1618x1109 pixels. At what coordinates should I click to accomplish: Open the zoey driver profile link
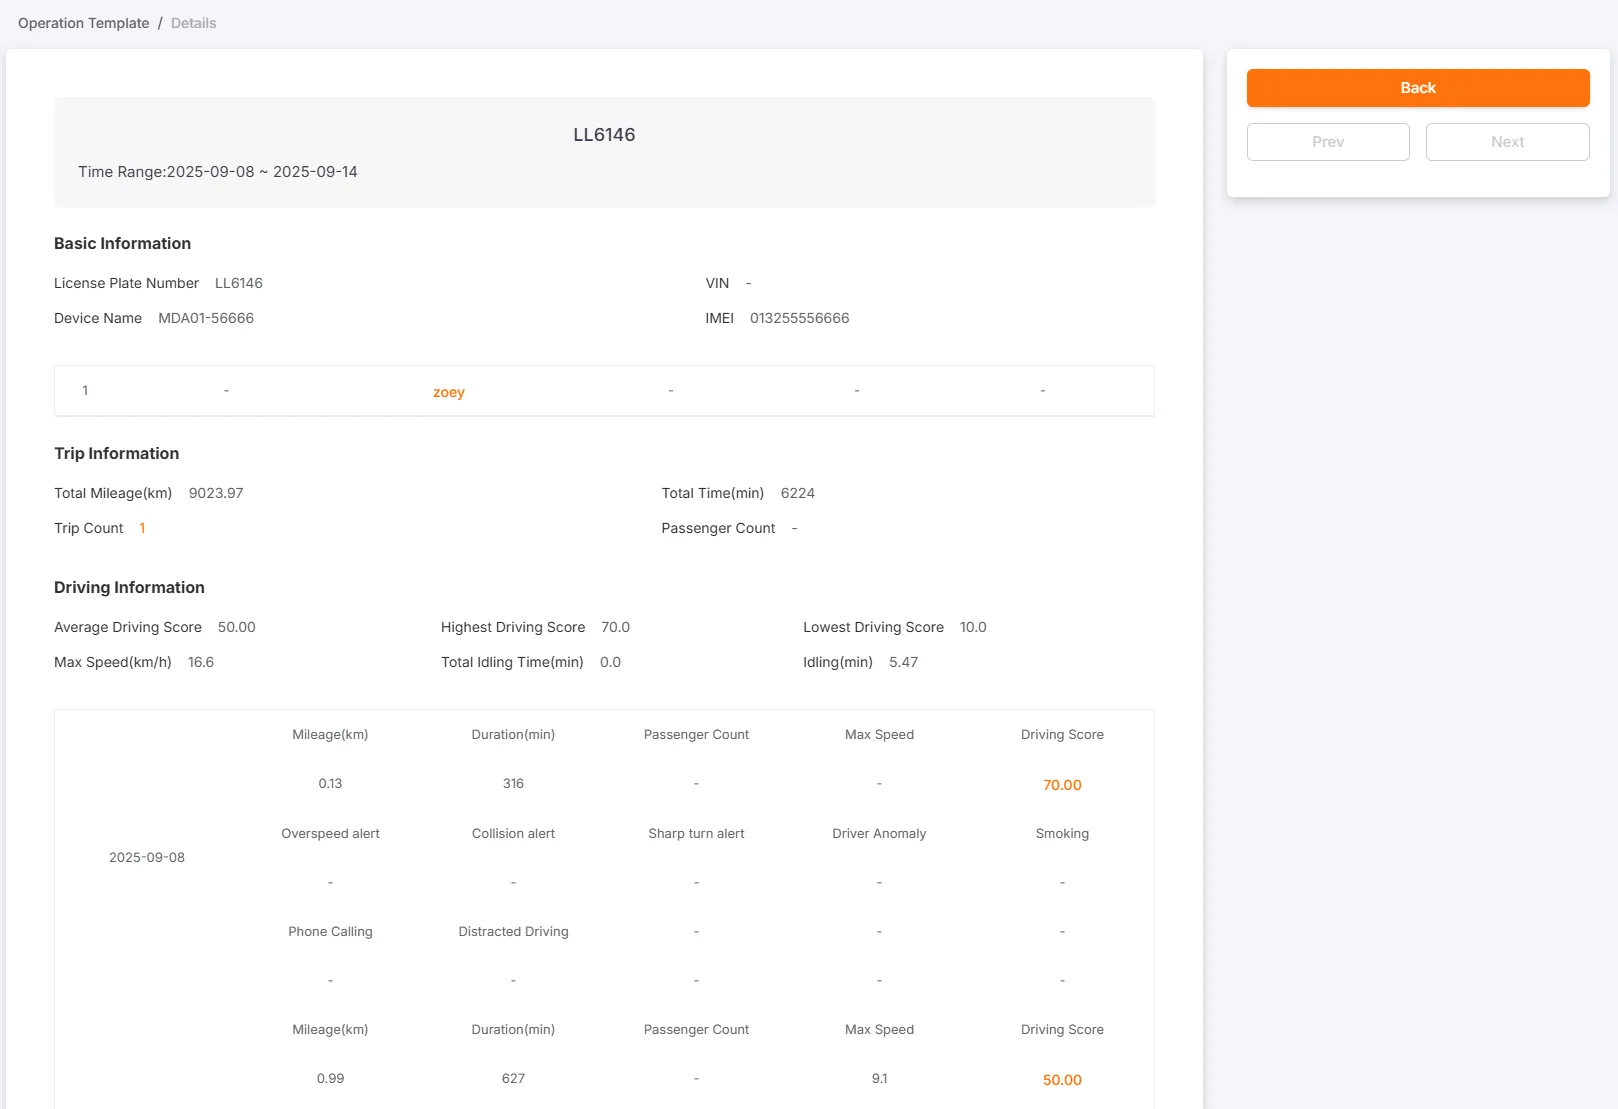tap(448, 392)
